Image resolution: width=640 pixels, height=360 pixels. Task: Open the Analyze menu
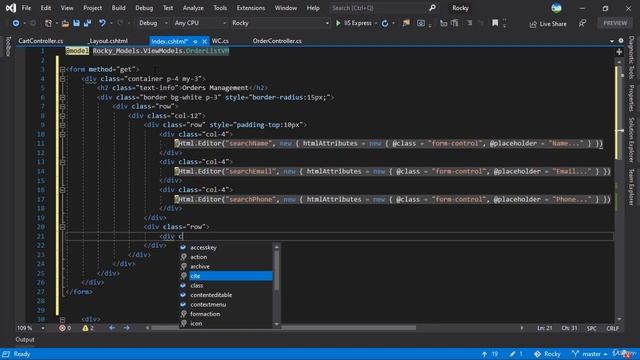(193, 8)
